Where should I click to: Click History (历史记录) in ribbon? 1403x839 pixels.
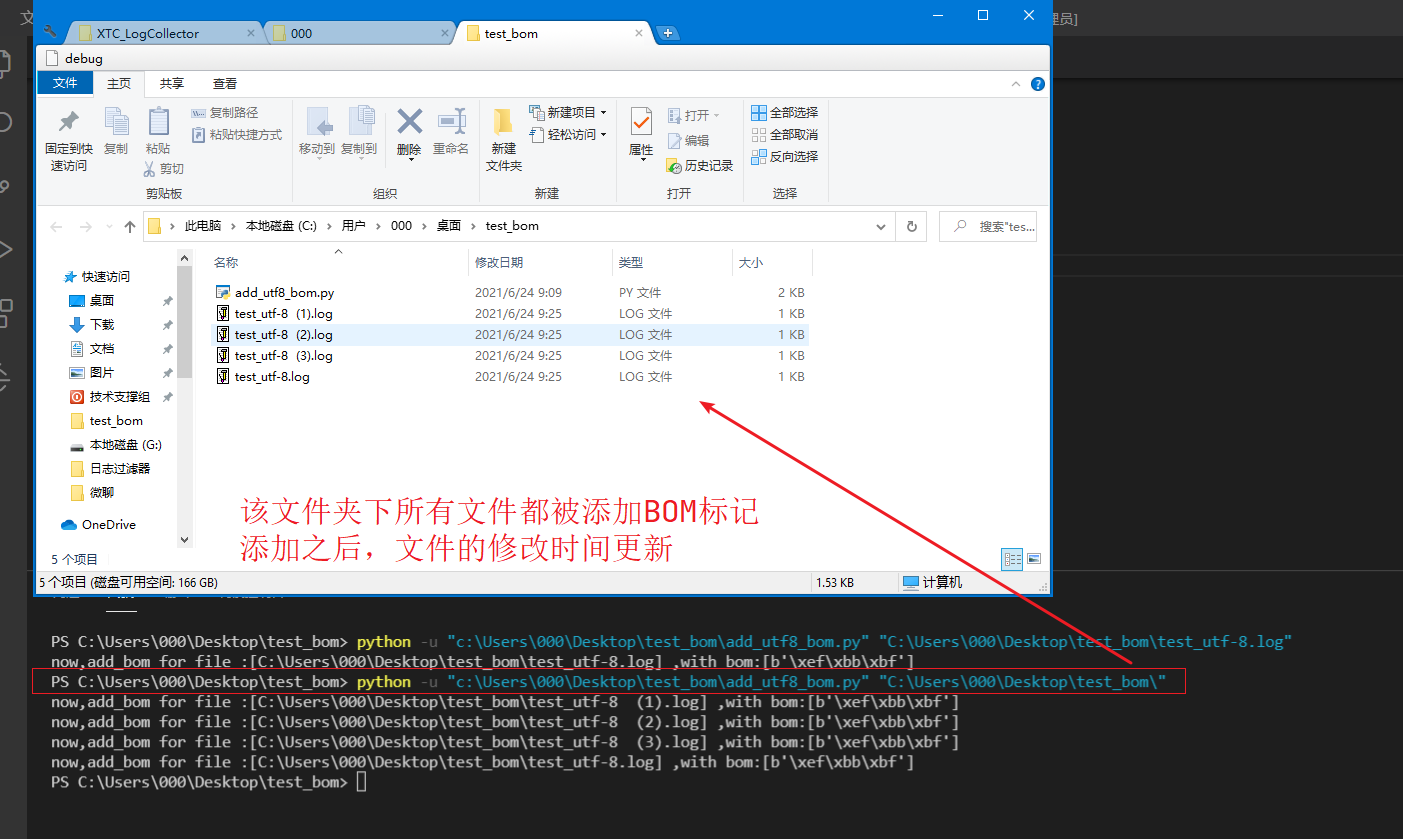point(700,165)
